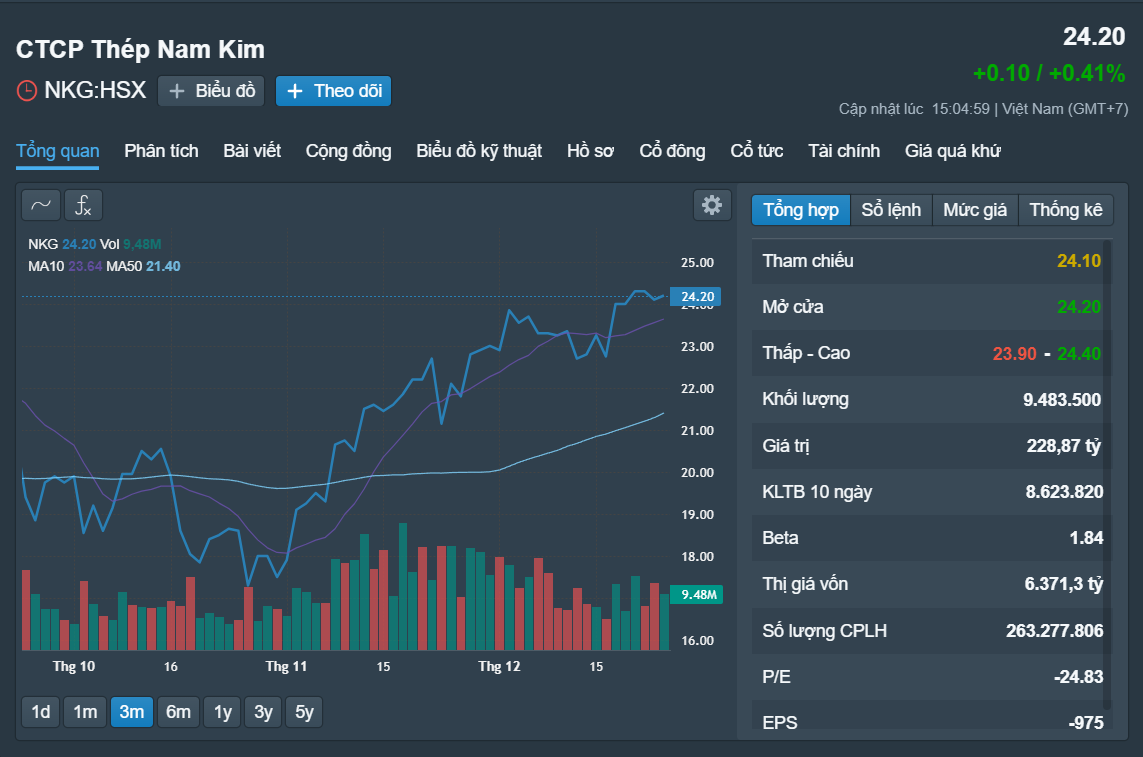Go to the Cộng đồng tab
The width and height of the screenshot is (1143, 757).
(x=348, y=151)
